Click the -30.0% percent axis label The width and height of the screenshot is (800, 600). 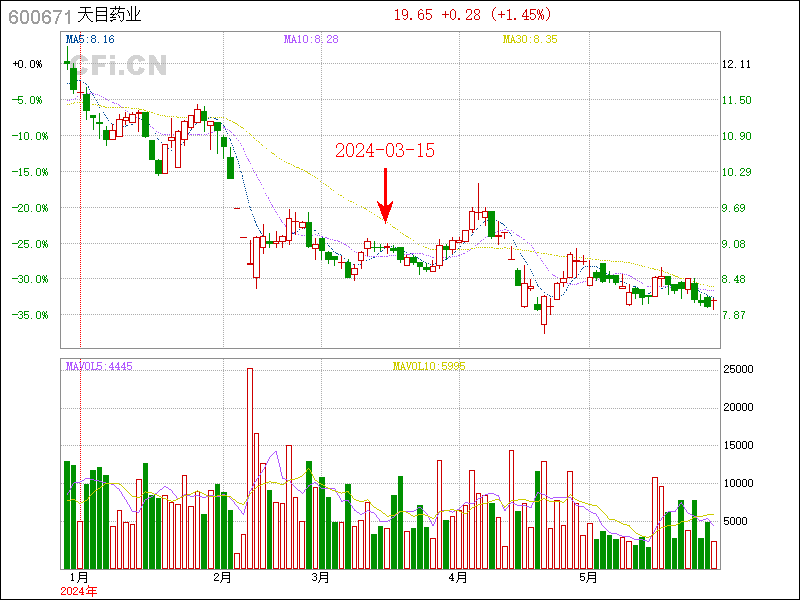pyautogui.click(x=30, y=280)
